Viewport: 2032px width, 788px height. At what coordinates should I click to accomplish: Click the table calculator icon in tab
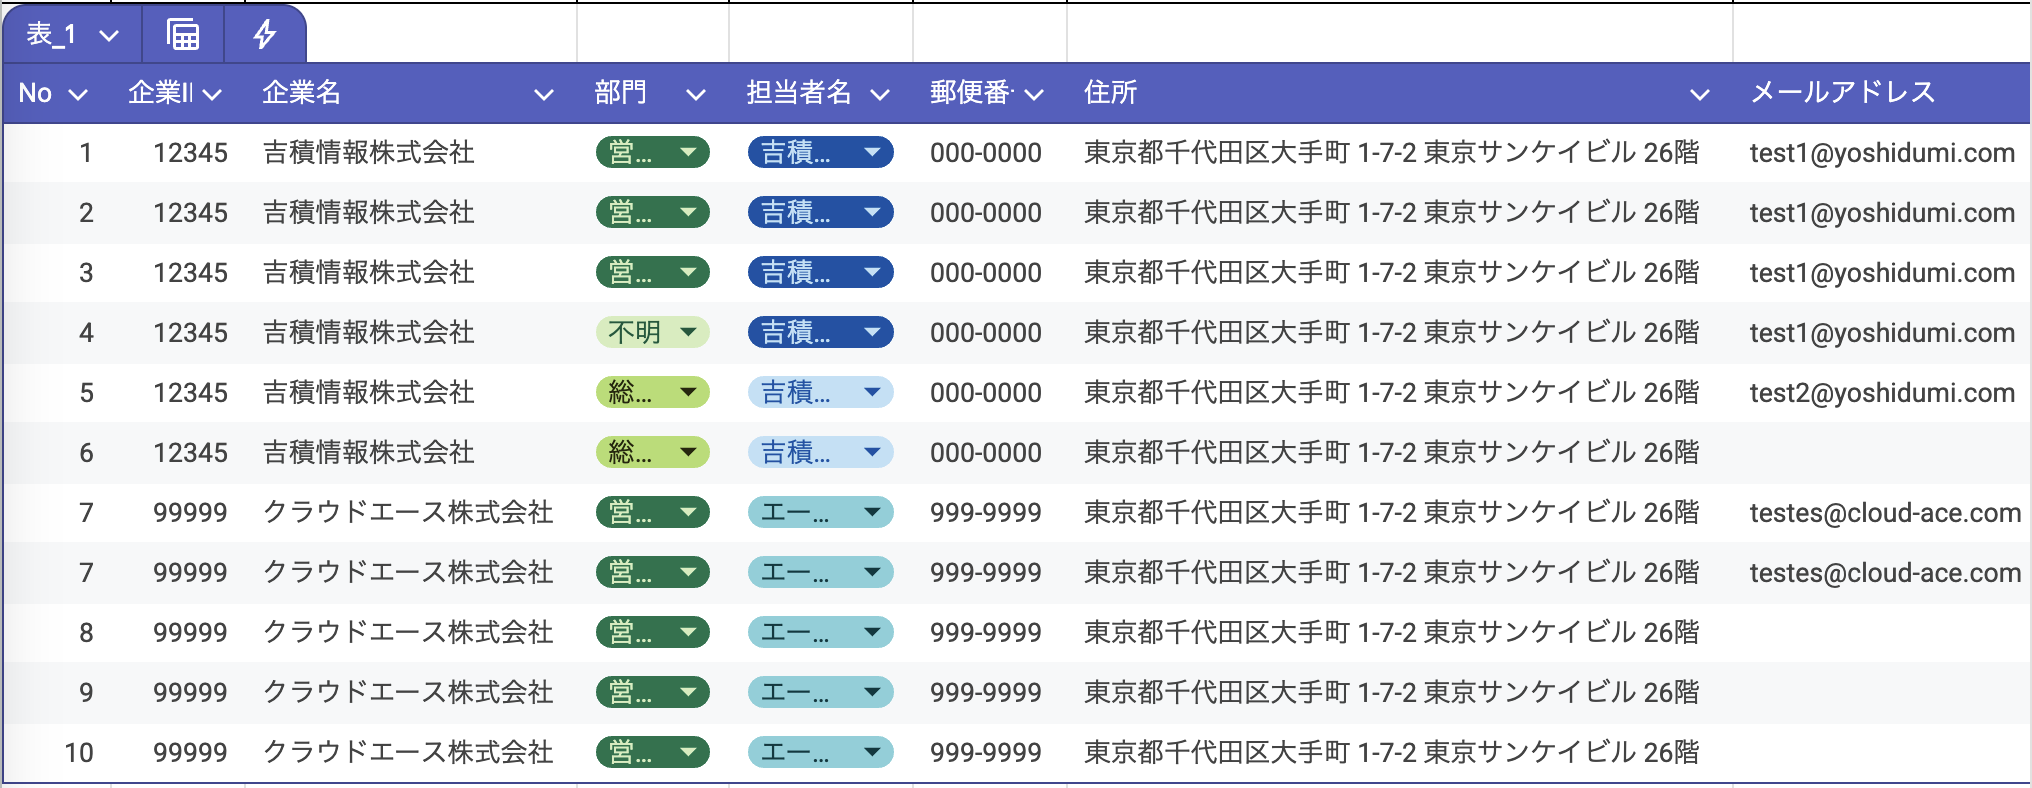pos(182,35)
